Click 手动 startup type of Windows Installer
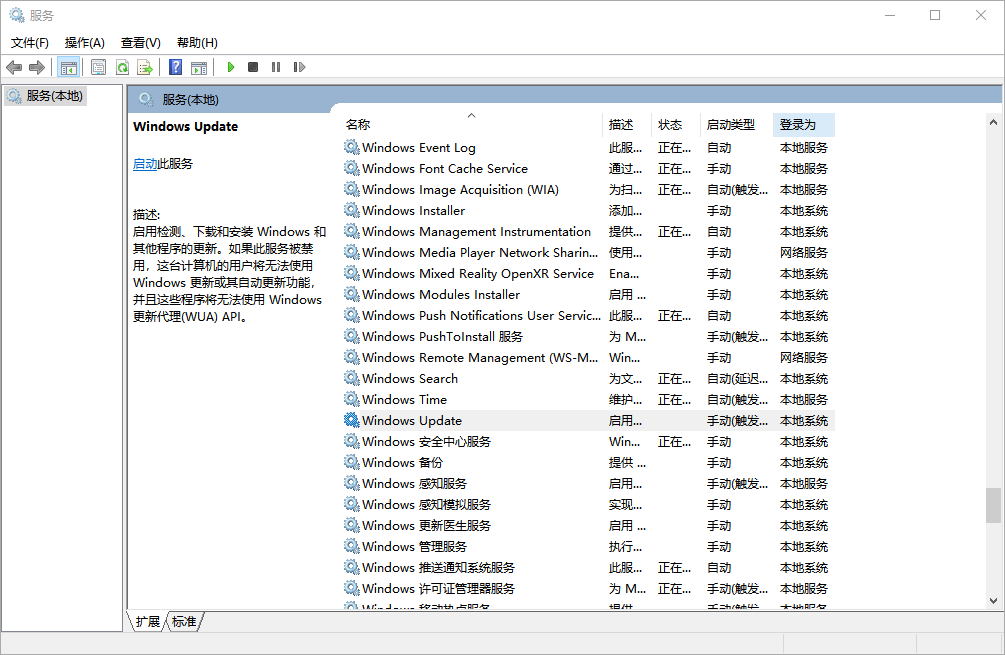Viewport: 1005px width, 655px height. pos(719,211)
